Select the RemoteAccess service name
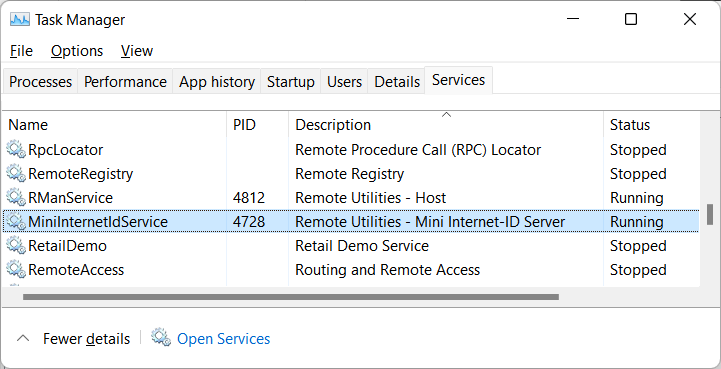Screen dimensions: 721x369 click(76, 270)
